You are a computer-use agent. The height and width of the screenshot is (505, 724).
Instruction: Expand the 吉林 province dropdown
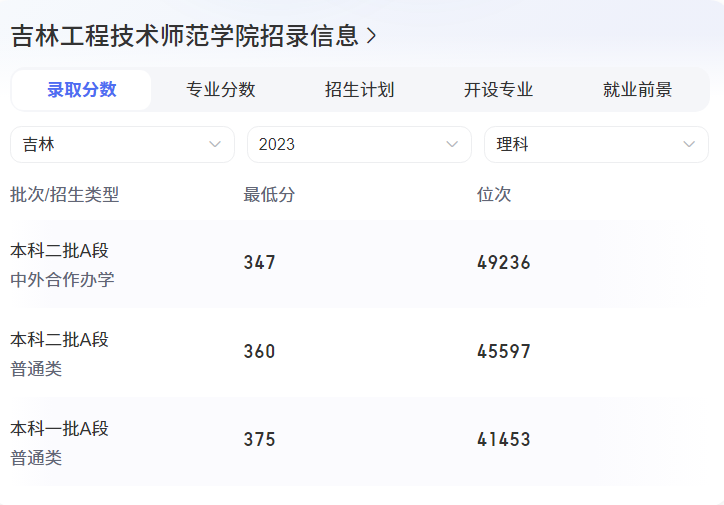122,144
